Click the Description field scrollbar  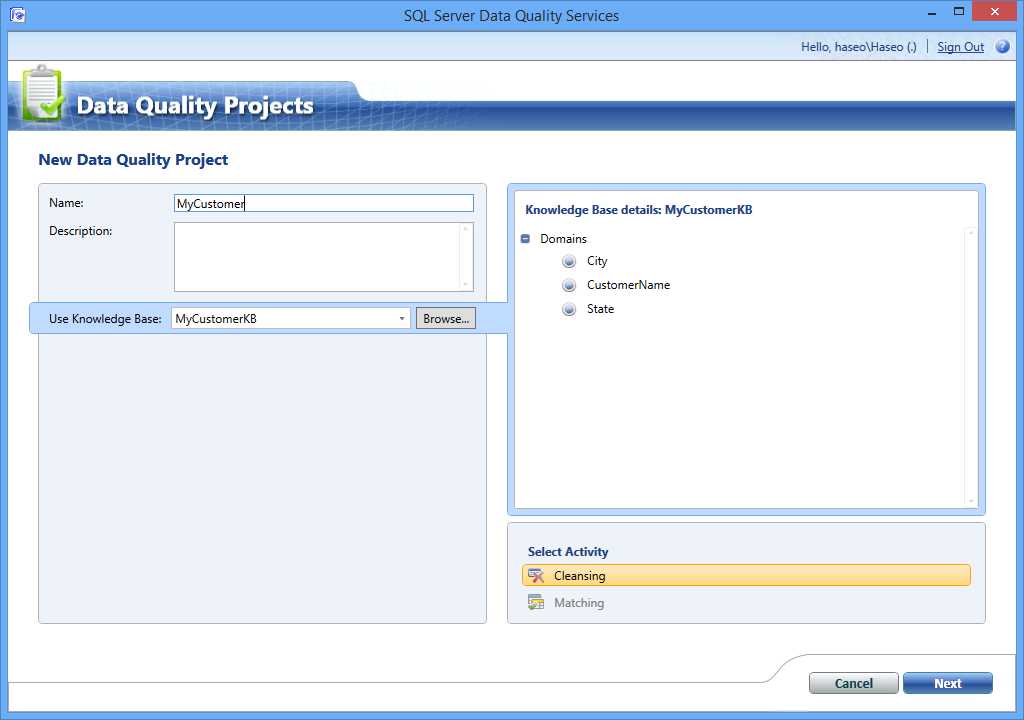point(466,257)
